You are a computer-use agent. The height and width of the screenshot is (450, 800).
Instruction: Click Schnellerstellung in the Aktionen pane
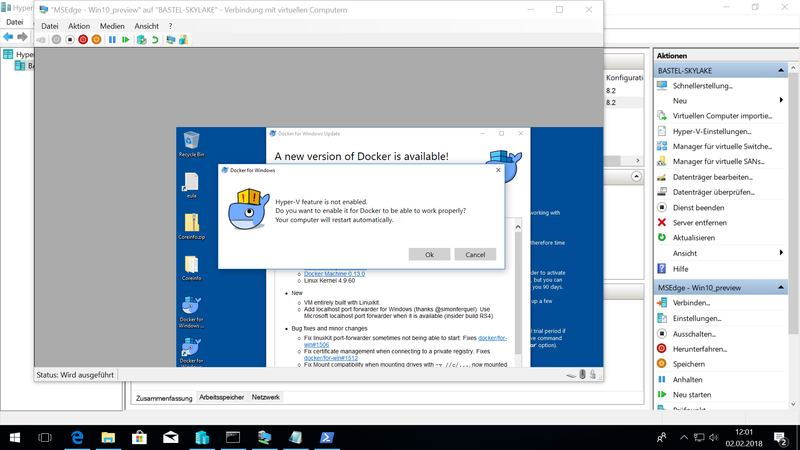pos(703,86)
